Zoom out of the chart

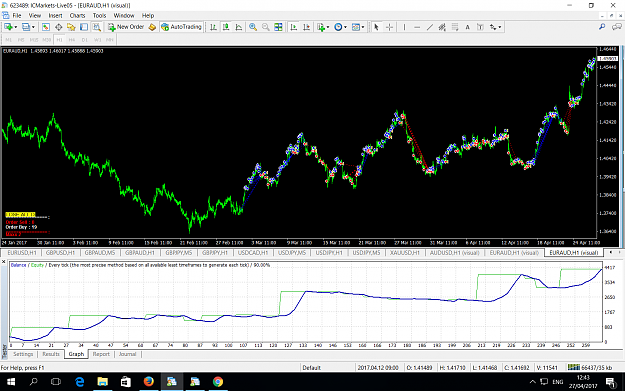click(265, 27)
